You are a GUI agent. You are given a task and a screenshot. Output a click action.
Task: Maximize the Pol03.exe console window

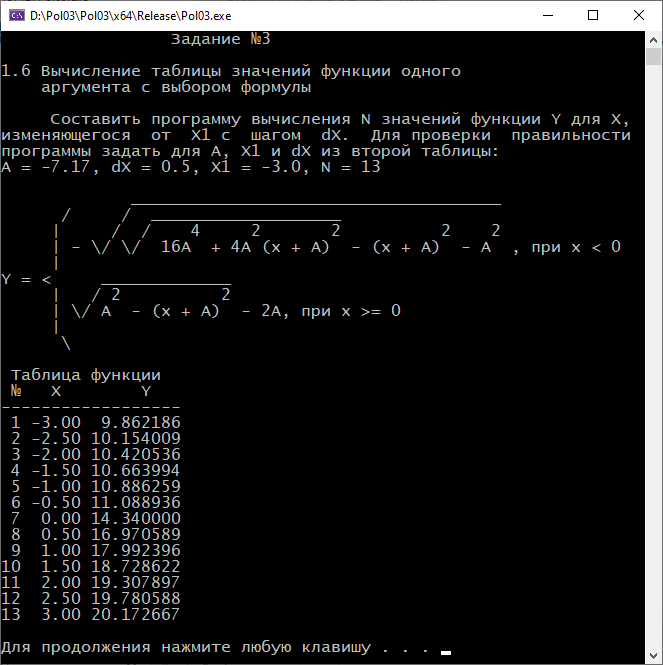point(593,15)
